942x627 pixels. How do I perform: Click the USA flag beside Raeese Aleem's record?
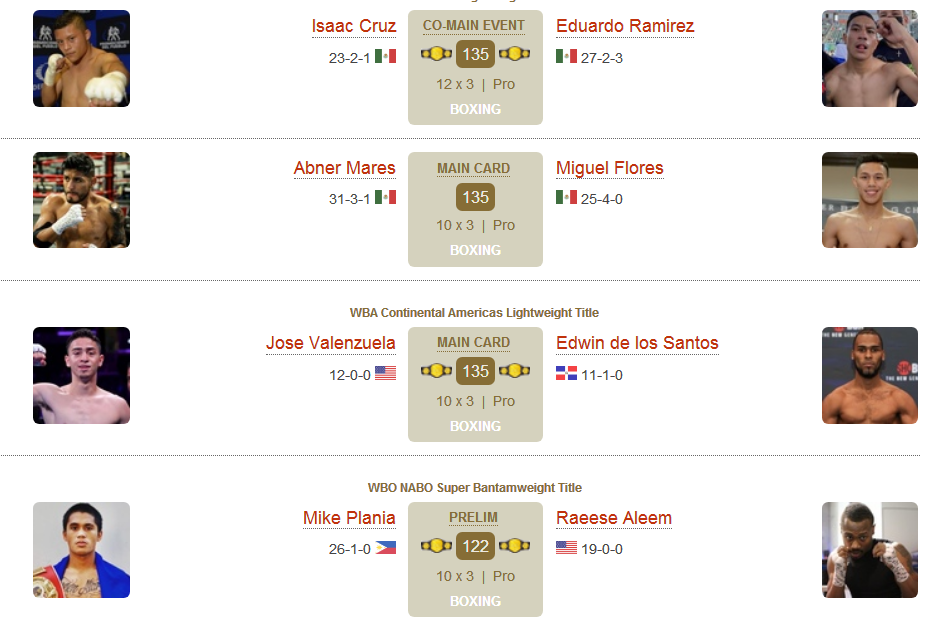click(566, 548)
